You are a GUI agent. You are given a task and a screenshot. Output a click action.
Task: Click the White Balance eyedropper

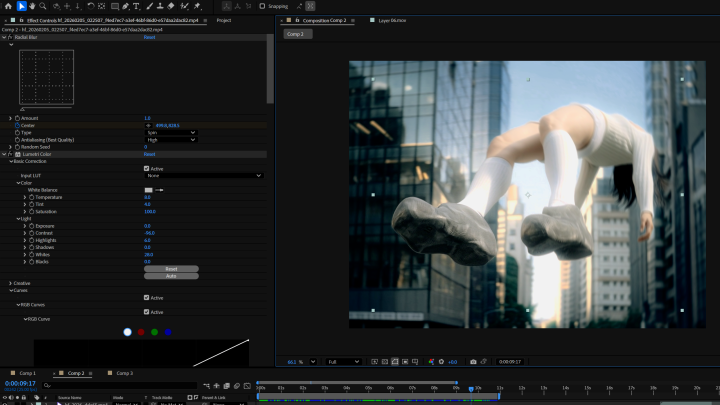(158, 190)
